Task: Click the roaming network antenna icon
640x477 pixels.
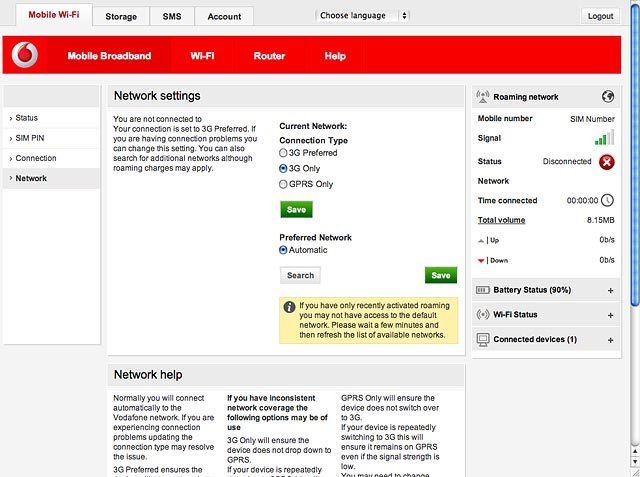Action: (483, 97)
